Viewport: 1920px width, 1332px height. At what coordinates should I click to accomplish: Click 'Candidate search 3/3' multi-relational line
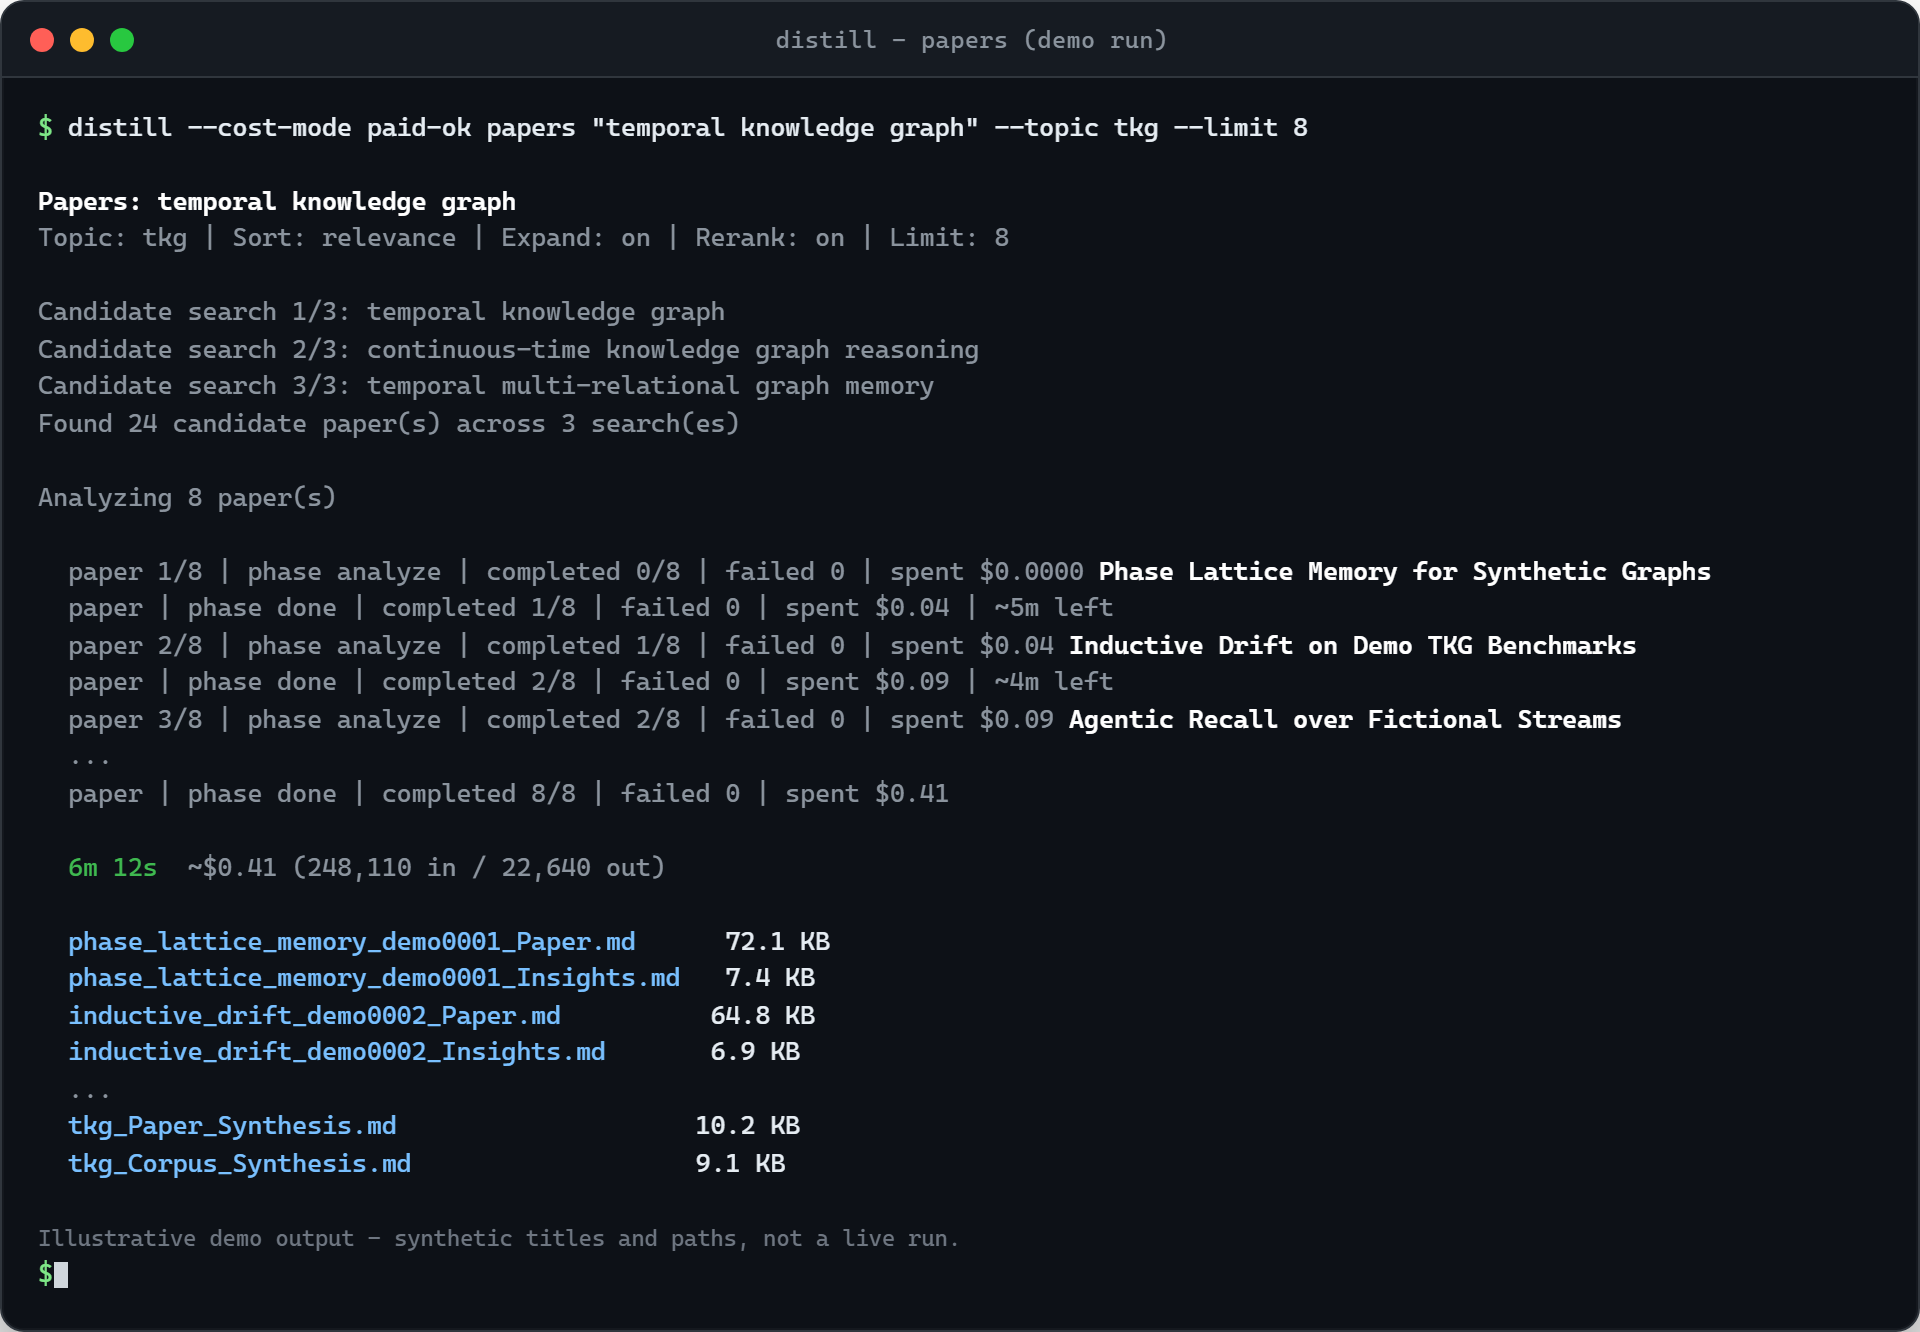coord(486,386)
